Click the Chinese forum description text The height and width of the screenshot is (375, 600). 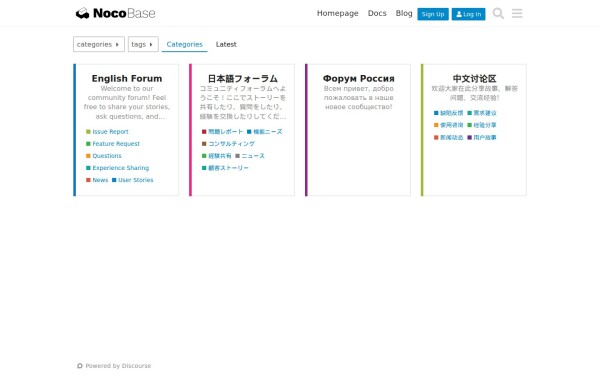point(474,93)
